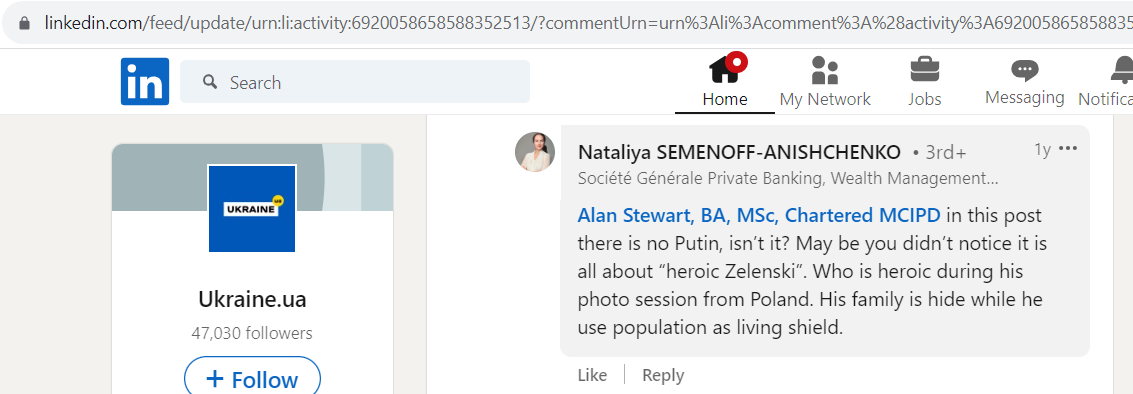Click the Search input field

[x=355, y=82]
